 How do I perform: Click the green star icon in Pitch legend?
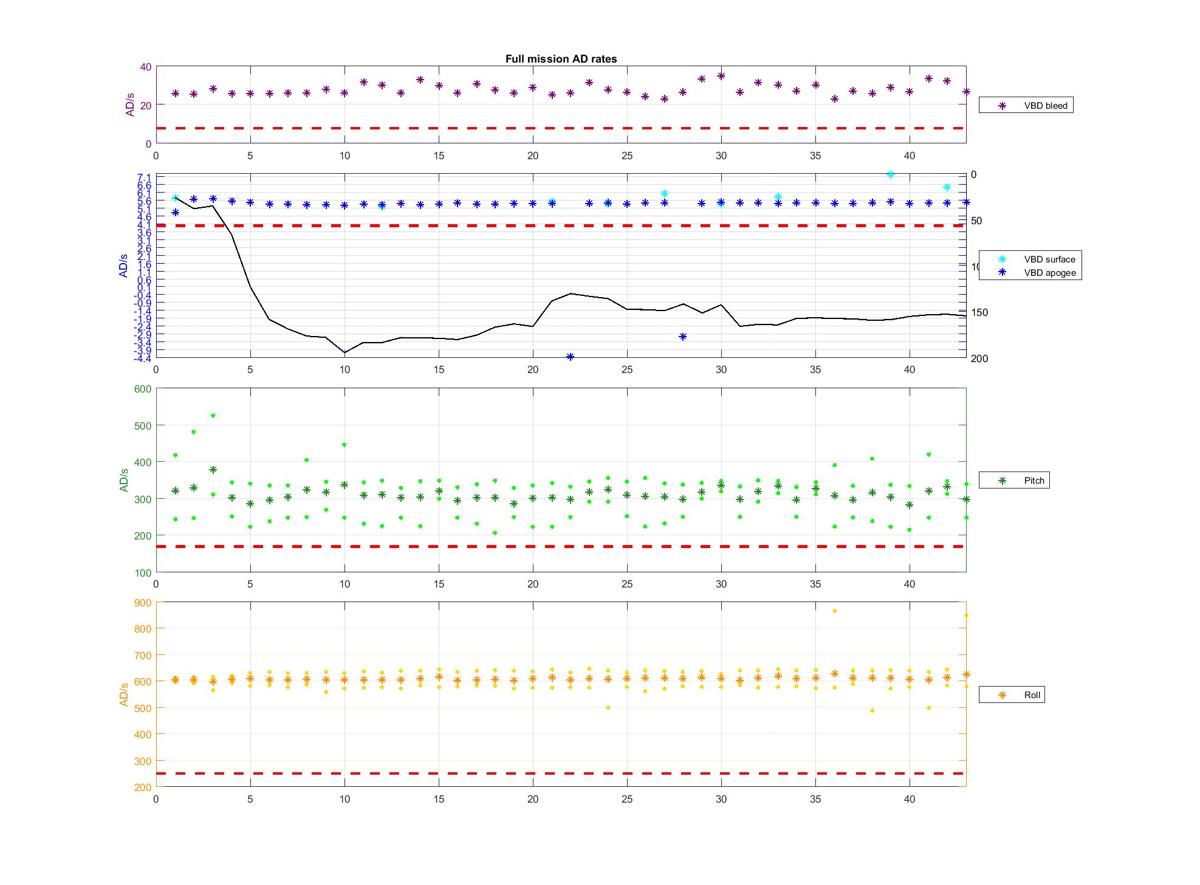click(x=1003, y=481)
